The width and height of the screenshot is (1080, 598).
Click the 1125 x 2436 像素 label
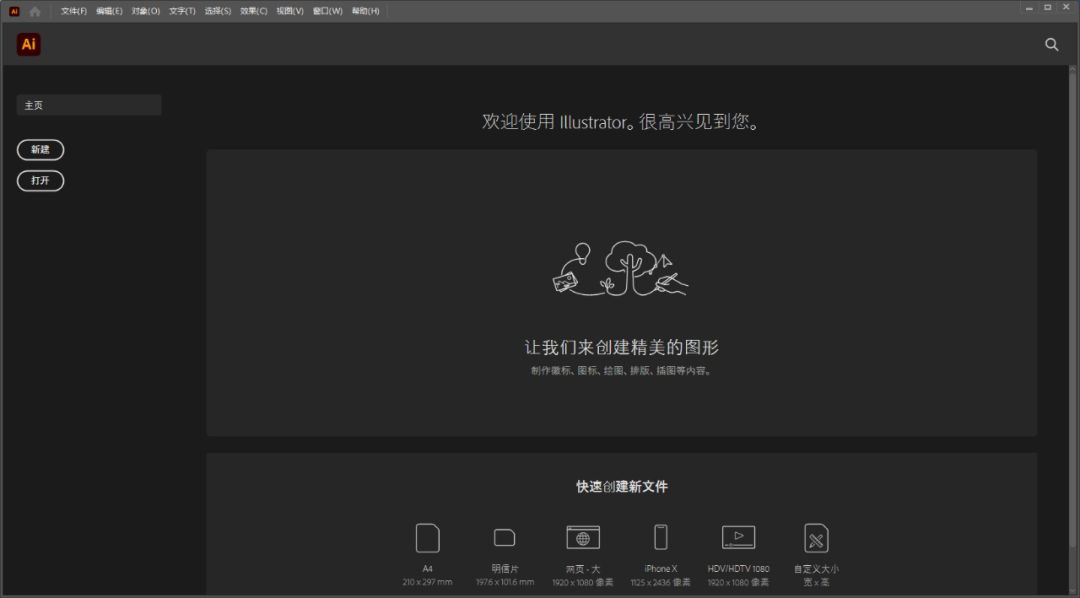[x=661, y=582]
